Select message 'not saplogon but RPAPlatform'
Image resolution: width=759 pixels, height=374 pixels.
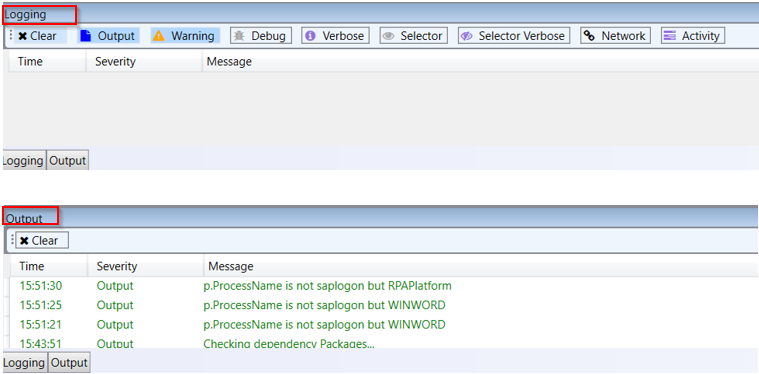(327, 286)
